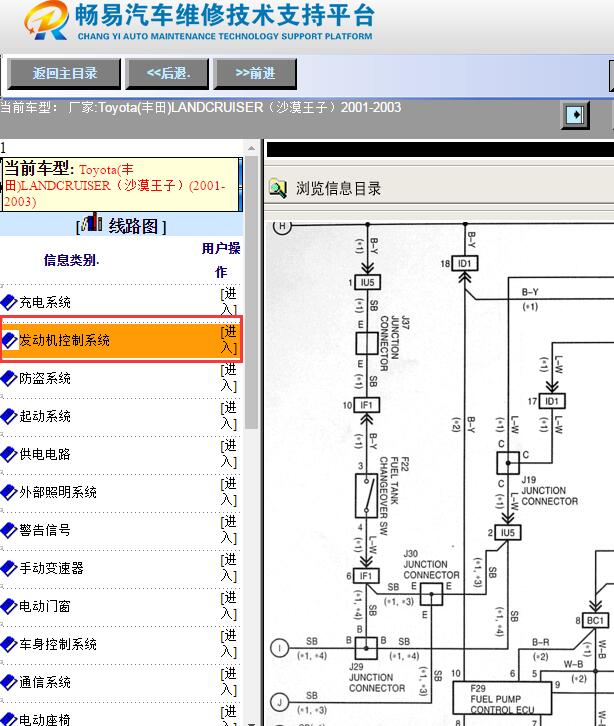This screenshot has width=614, height=726.
Task: Click the 线路图 section title
Action: pyautogui.click(x=133, y=226)
